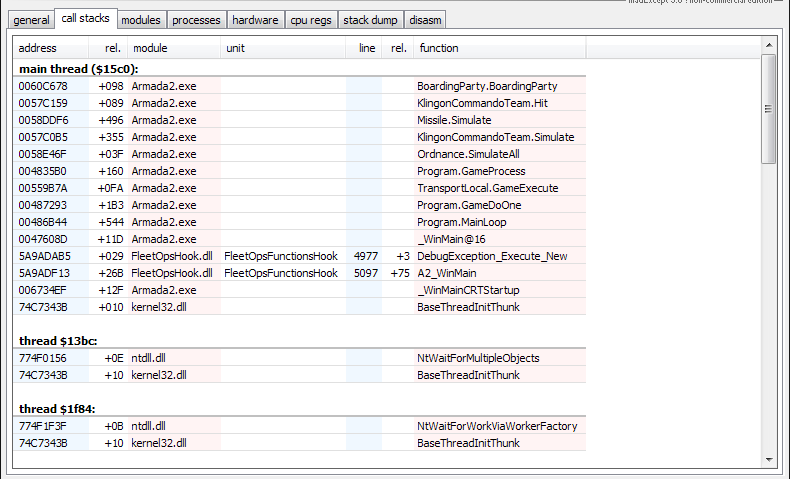Screen dimensions: 790x479
Task: Open the stack dump tab
Action: click(x=370, y=20)
